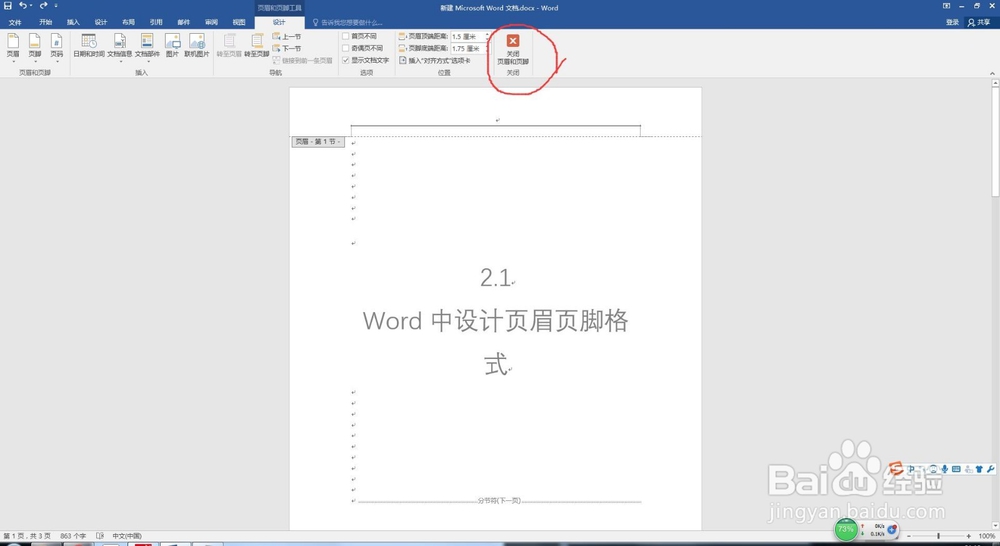Switch to the 视图 tab
This screenshot has height=546, width=1000.
pyautogui.click(x=239, y=22)
